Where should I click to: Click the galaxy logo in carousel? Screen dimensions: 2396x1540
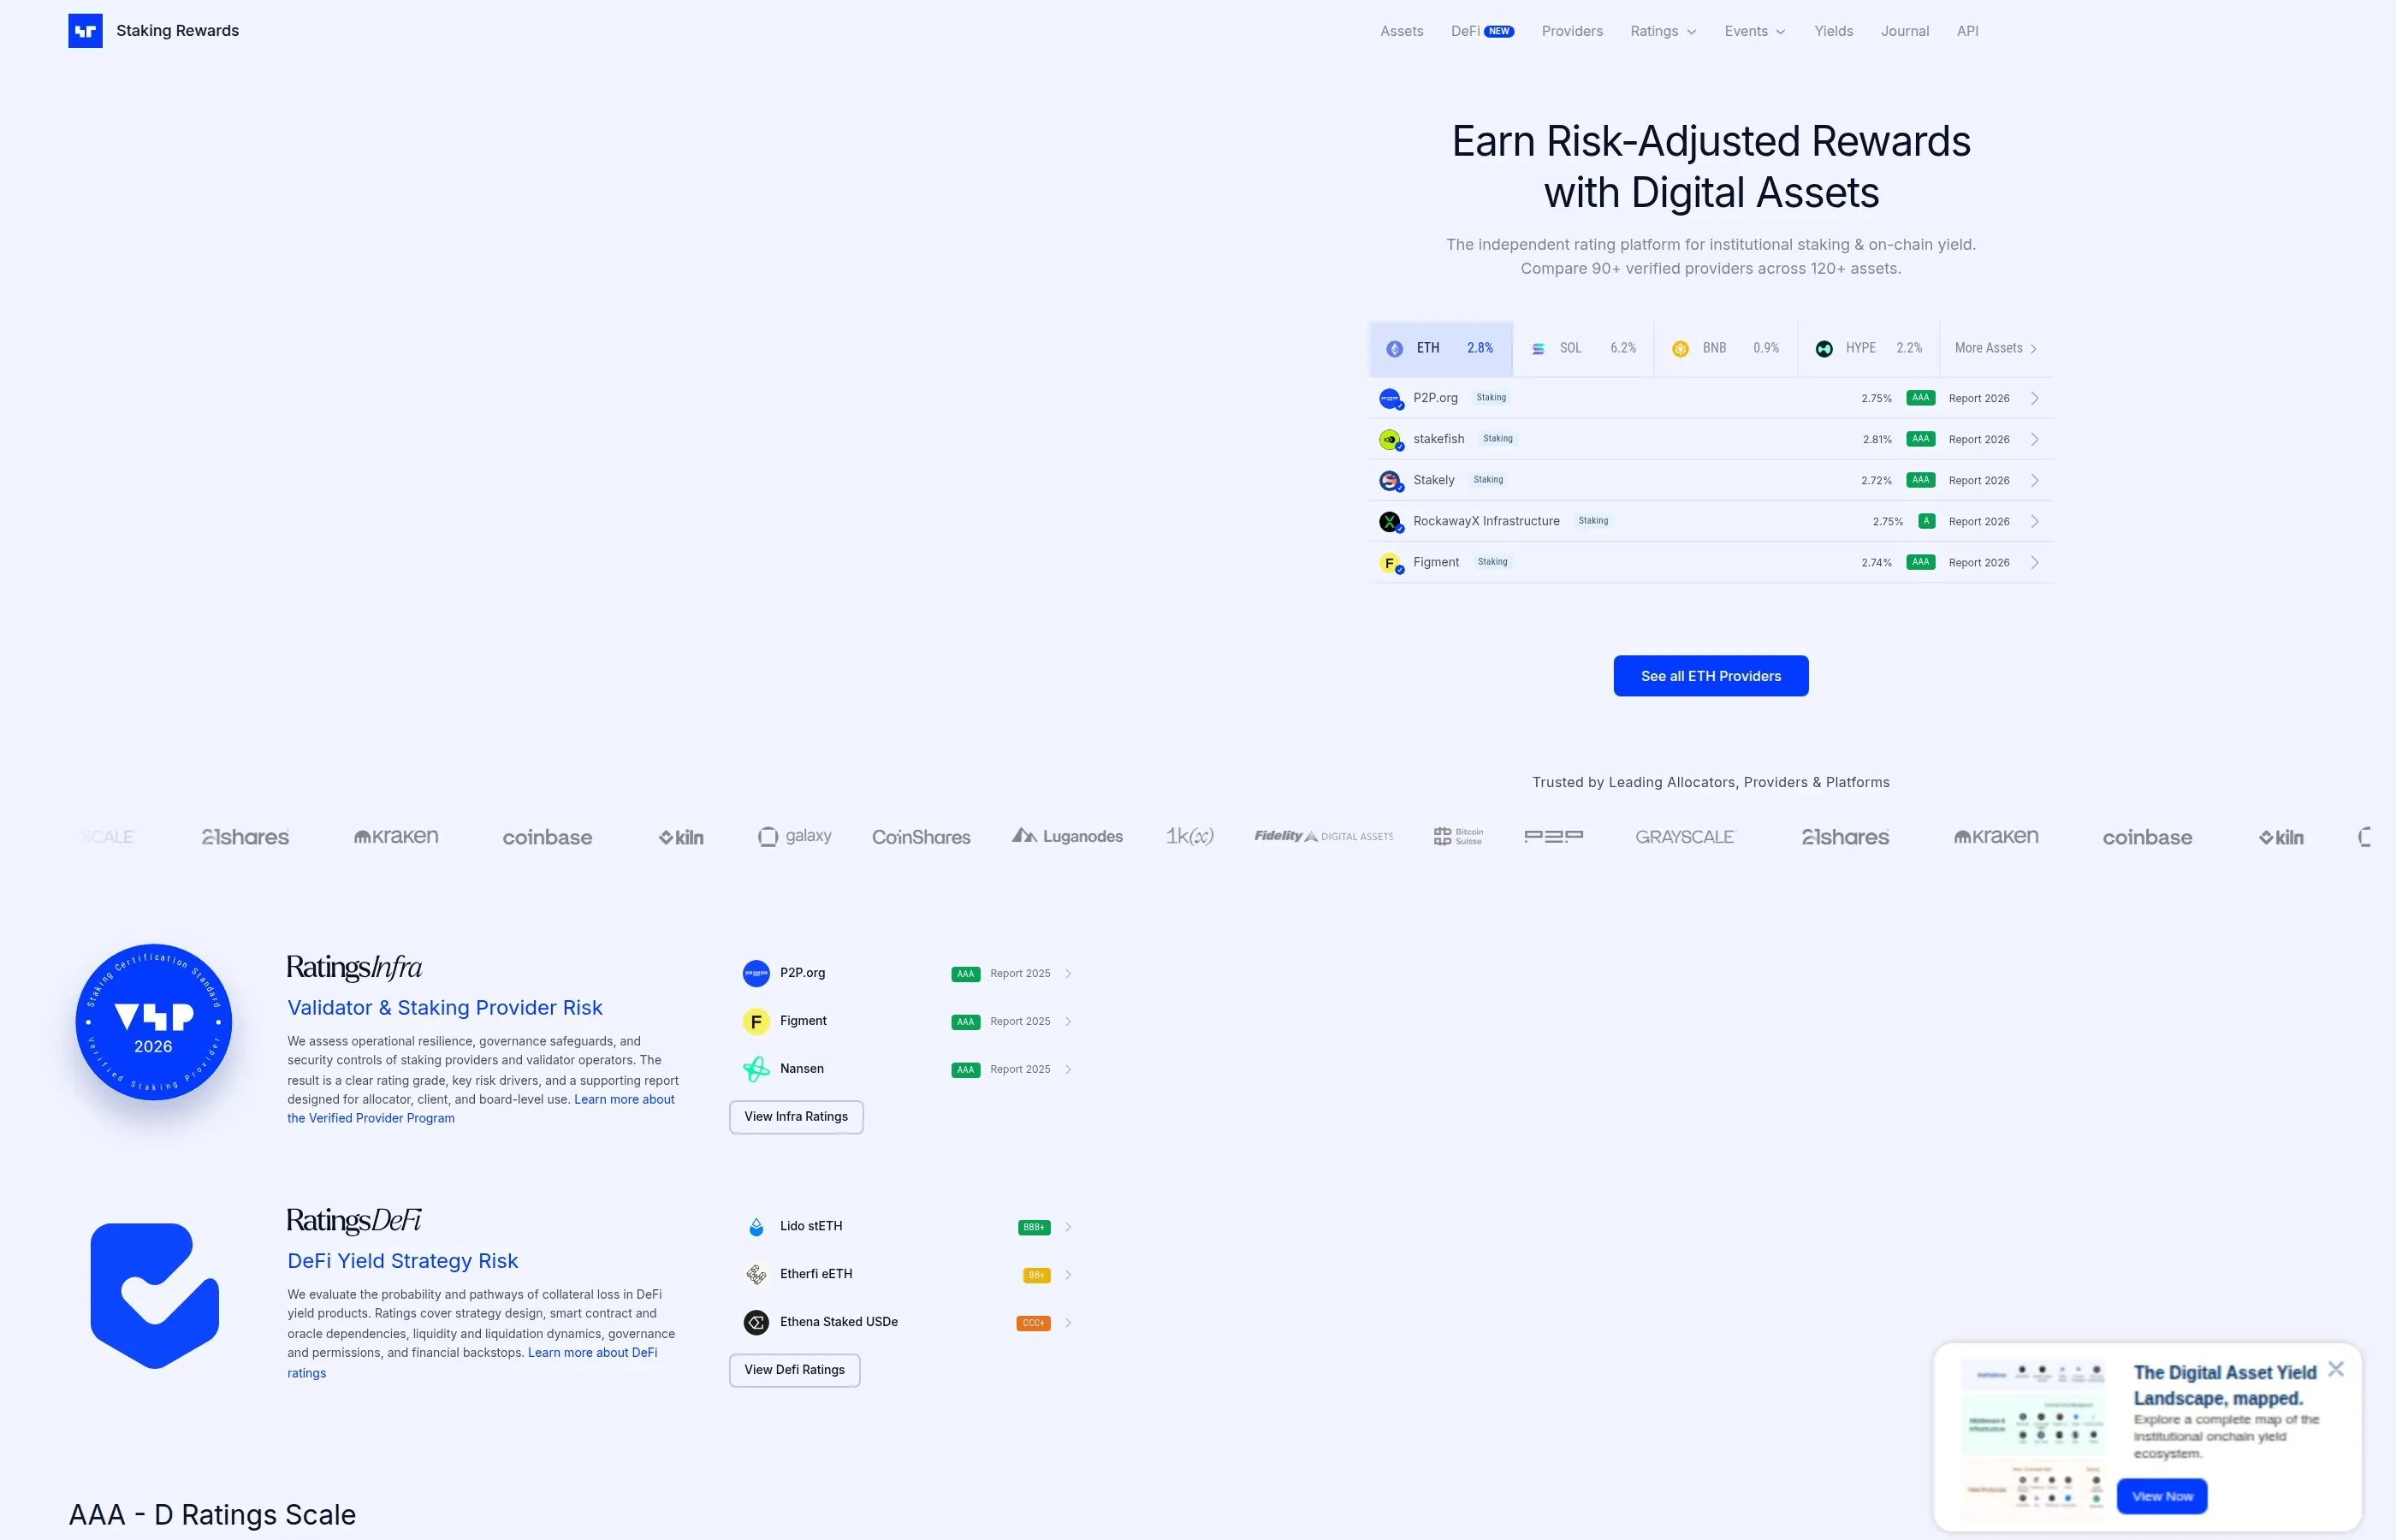pos(795,837)
